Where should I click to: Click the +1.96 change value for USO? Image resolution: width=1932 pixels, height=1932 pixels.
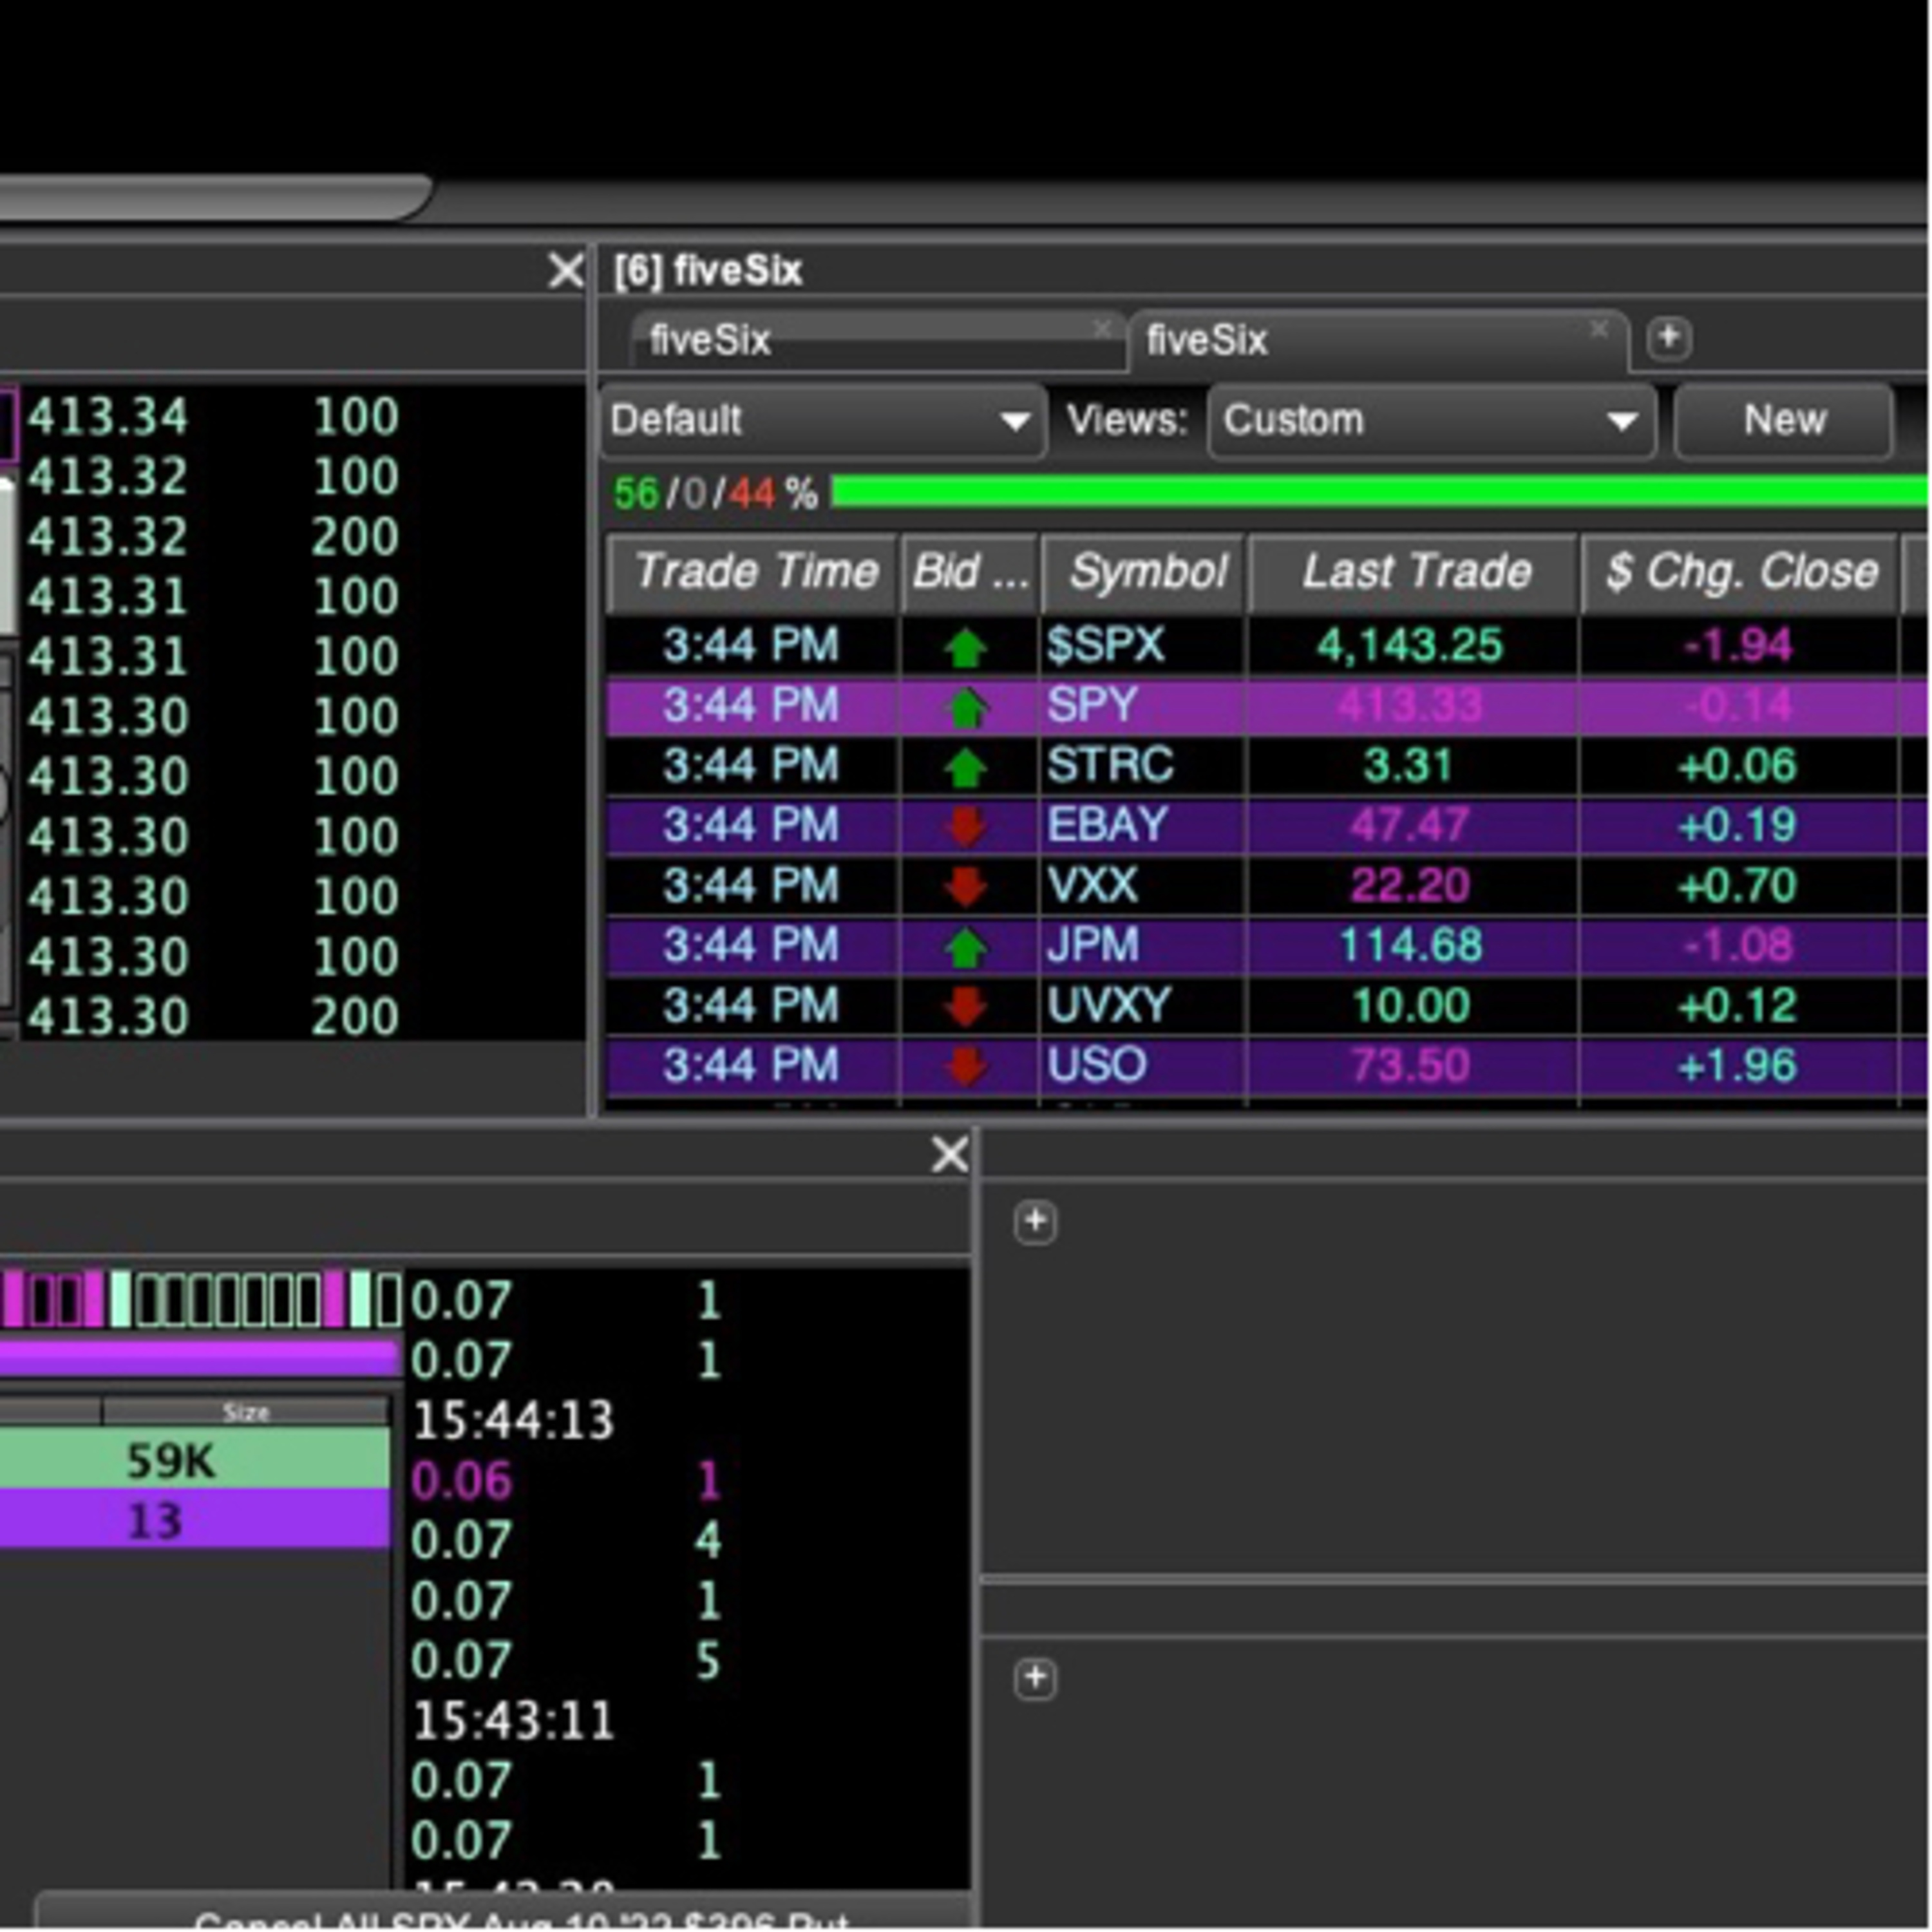1737,1066
